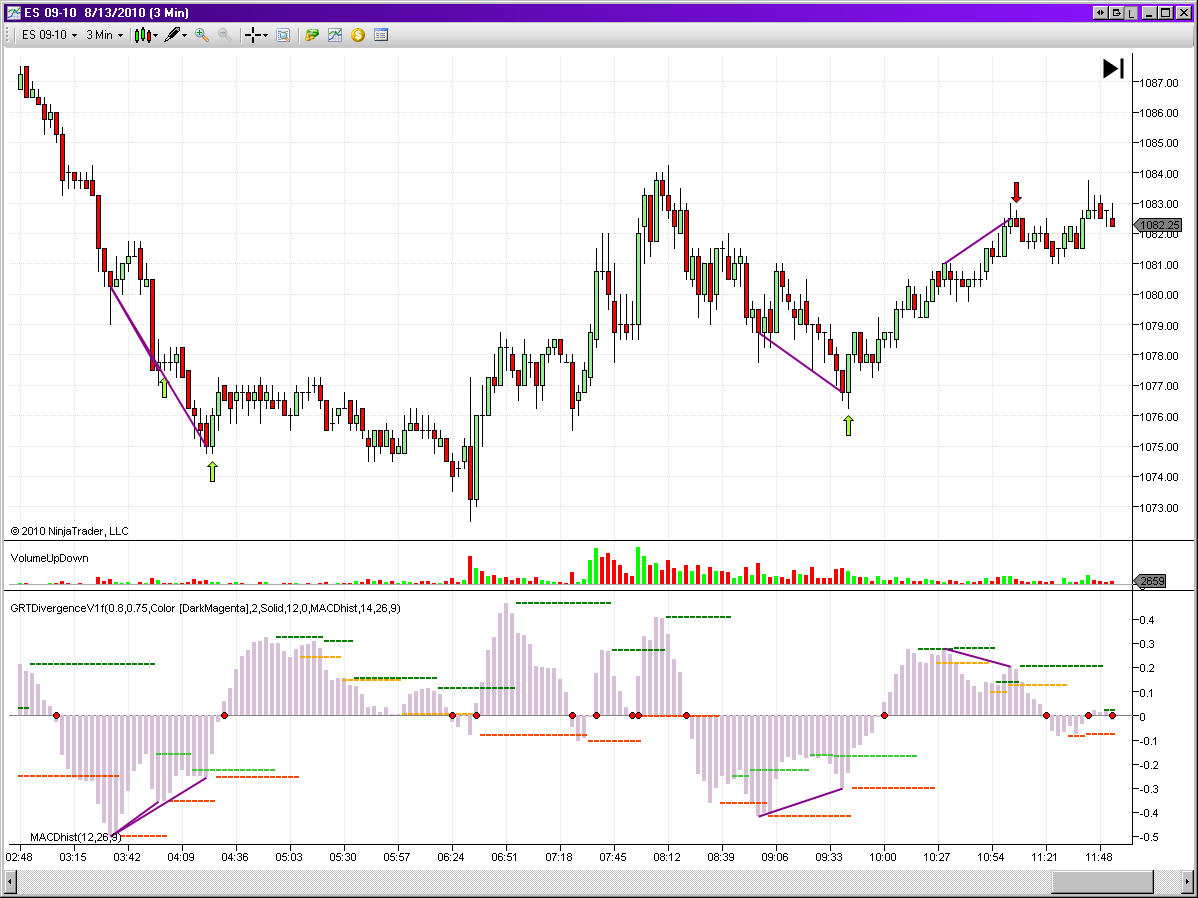Jump to last bar with skip-forward arrow

click(x=1113, y=69)
